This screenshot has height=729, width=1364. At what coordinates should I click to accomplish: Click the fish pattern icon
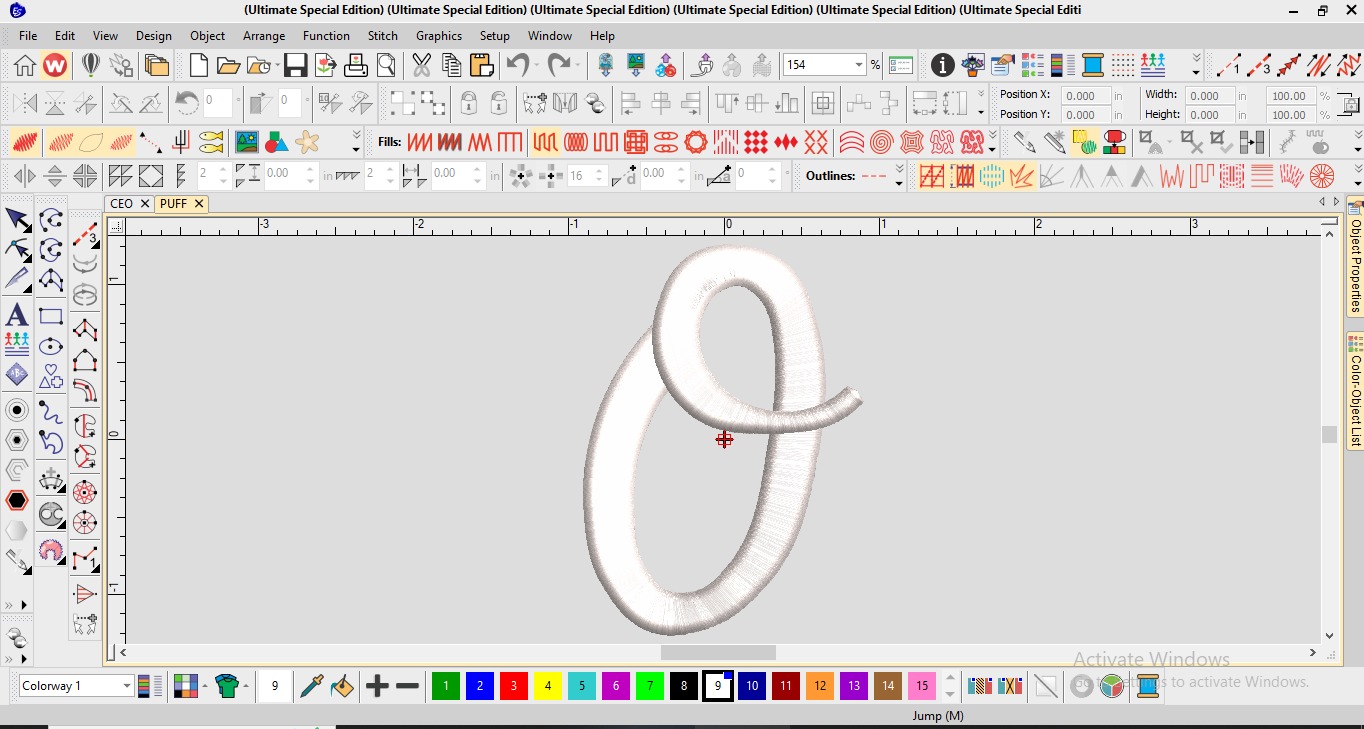(x=211, y=142)
